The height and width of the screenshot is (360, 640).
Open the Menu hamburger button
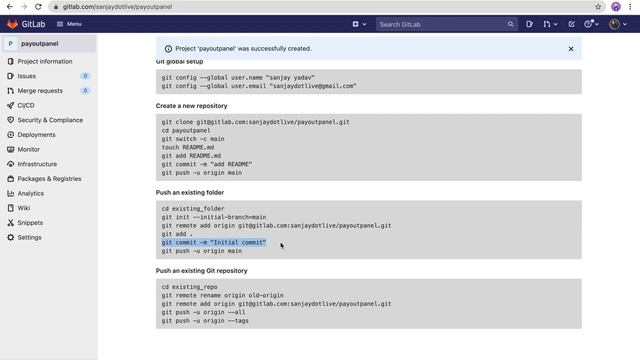tap(69, 24)
